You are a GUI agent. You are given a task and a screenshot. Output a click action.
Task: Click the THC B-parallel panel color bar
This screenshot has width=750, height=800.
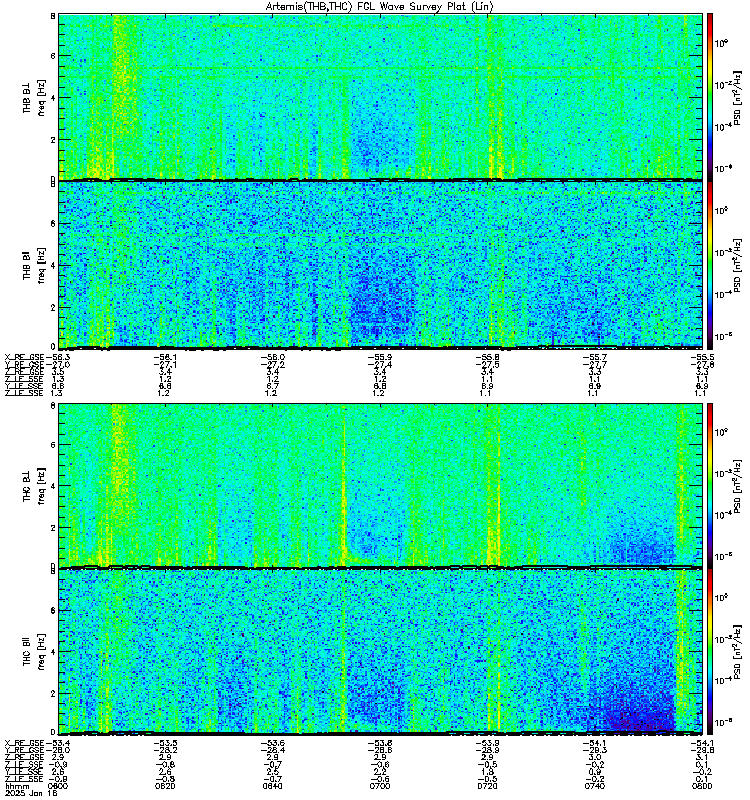pos(710,651)
